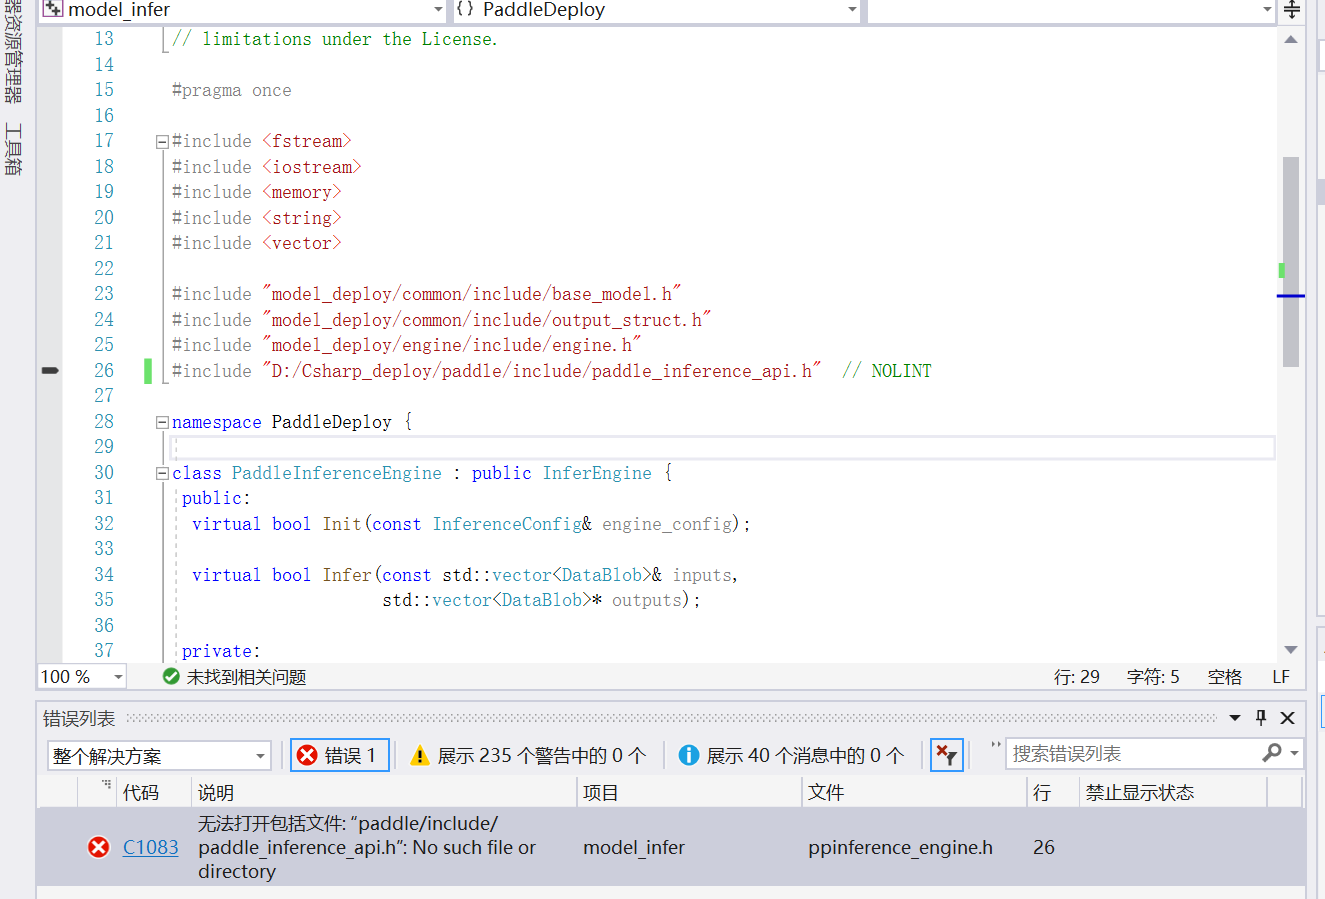Follow the C1083 error code link
Screen dimensions: 1325x899
click(148, 847)
